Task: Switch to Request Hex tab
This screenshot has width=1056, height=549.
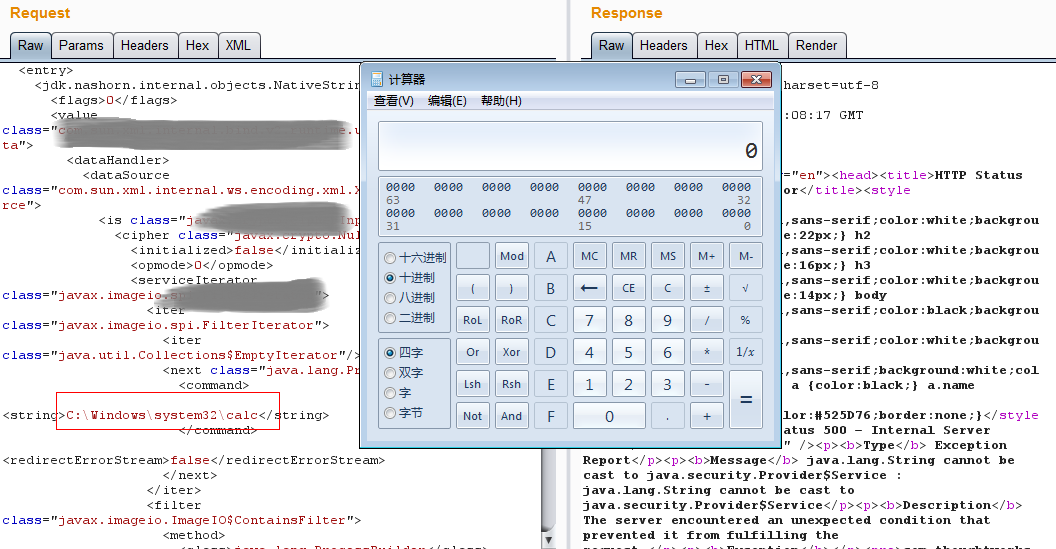Action: pyautogui.click(x=197, y=45)
